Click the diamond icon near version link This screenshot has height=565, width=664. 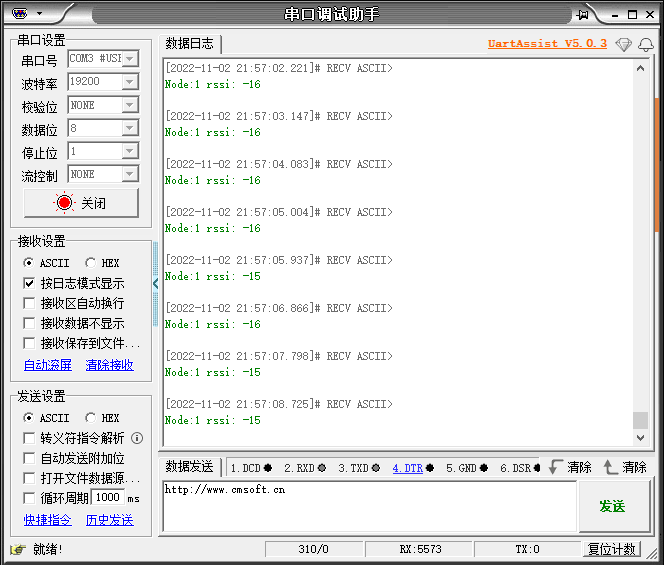(x=623, y=44)
